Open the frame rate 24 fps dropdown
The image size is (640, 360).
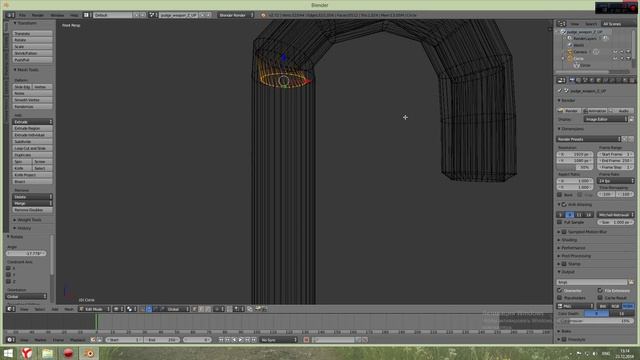click(616, 180)
